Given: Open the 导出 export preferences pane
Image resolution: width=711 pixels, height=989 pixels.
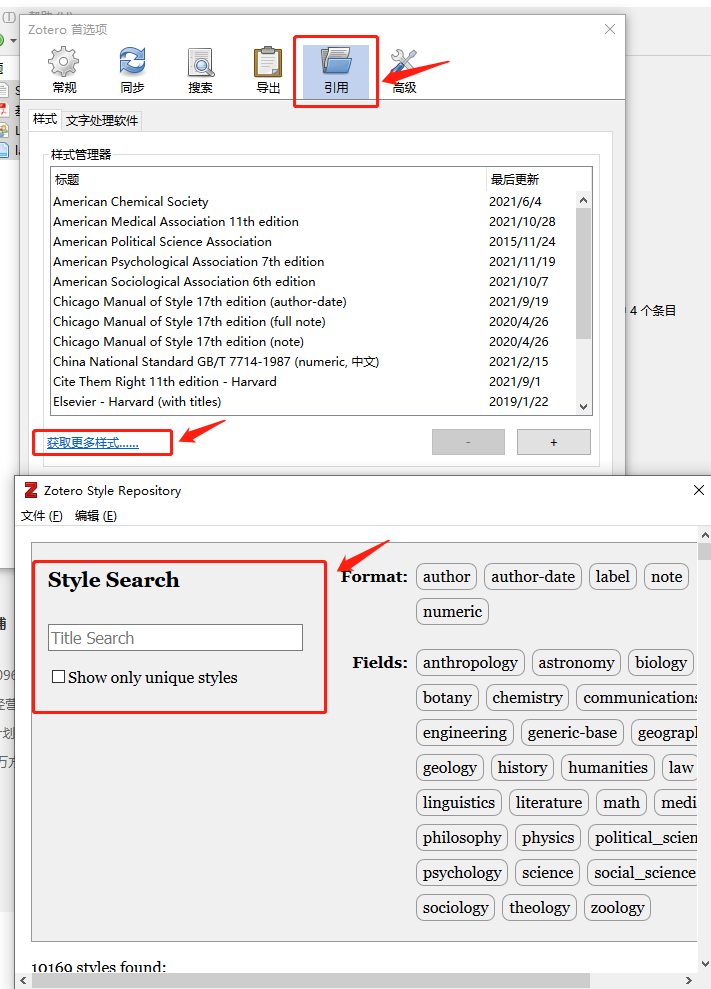Looking at the screenshot, I should [x=268, y=71].
